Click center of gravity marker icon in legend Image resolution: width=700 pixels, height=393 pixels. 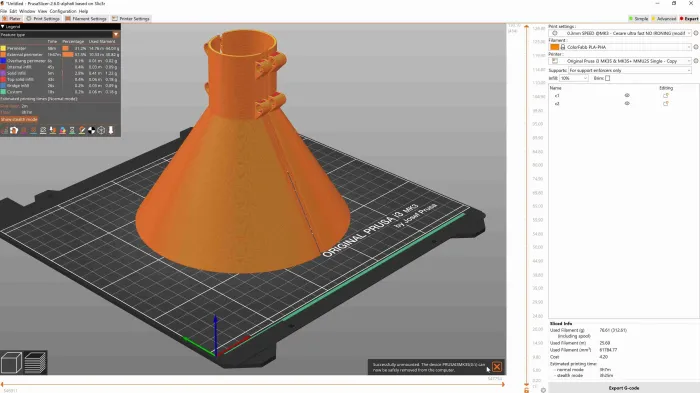tap(92, 130)
